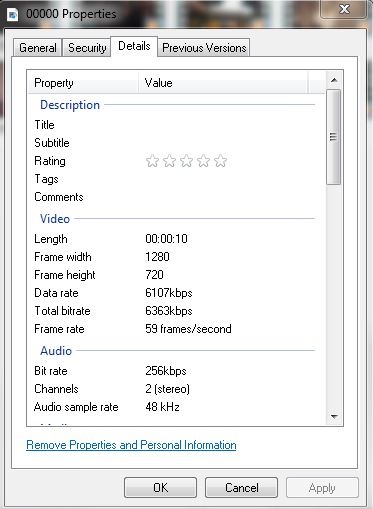This screenshot has width=373, height=509.
Task: Select the Comments property row
Action: pyautogui.click(x=175, y=197)
